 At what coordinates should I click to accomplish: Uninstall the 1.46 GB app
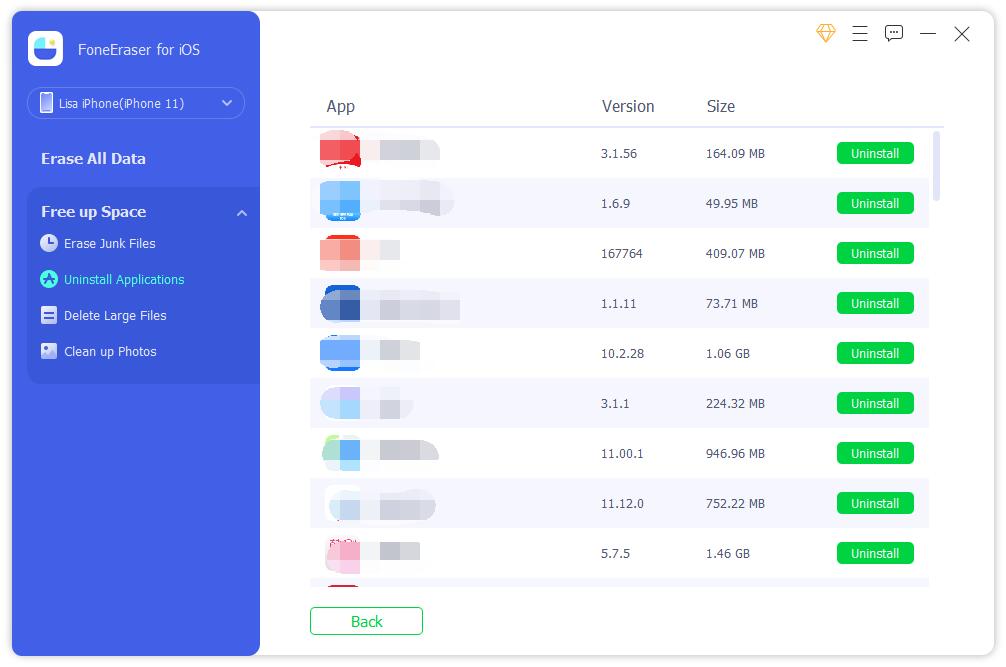click(x=875, y=553)
